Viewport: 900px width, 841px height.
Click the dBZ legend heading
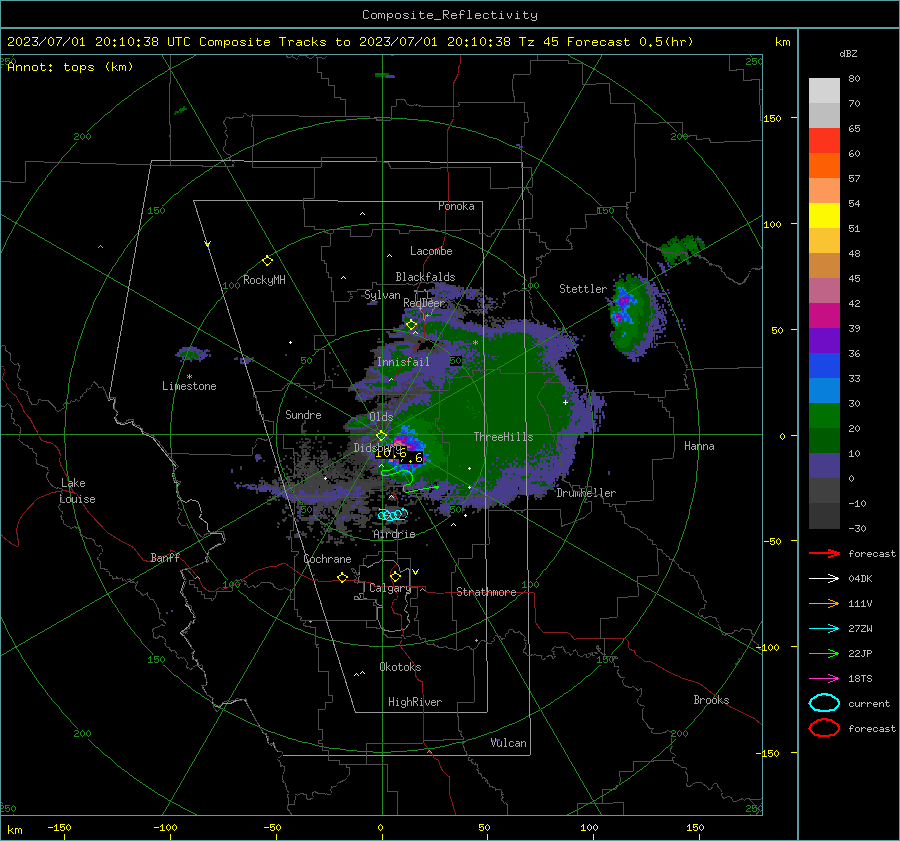tap(848, 53)
